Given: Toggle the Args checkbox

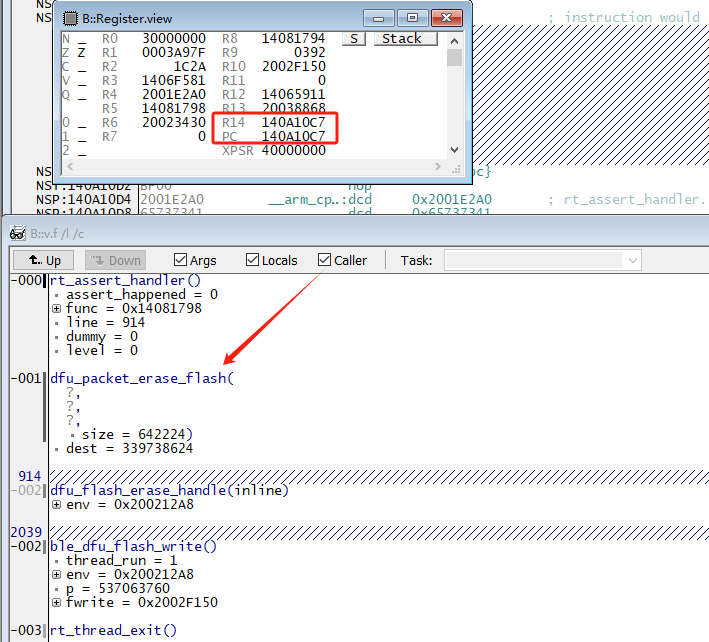Looking at the screenshot, I should coord(180,260).
